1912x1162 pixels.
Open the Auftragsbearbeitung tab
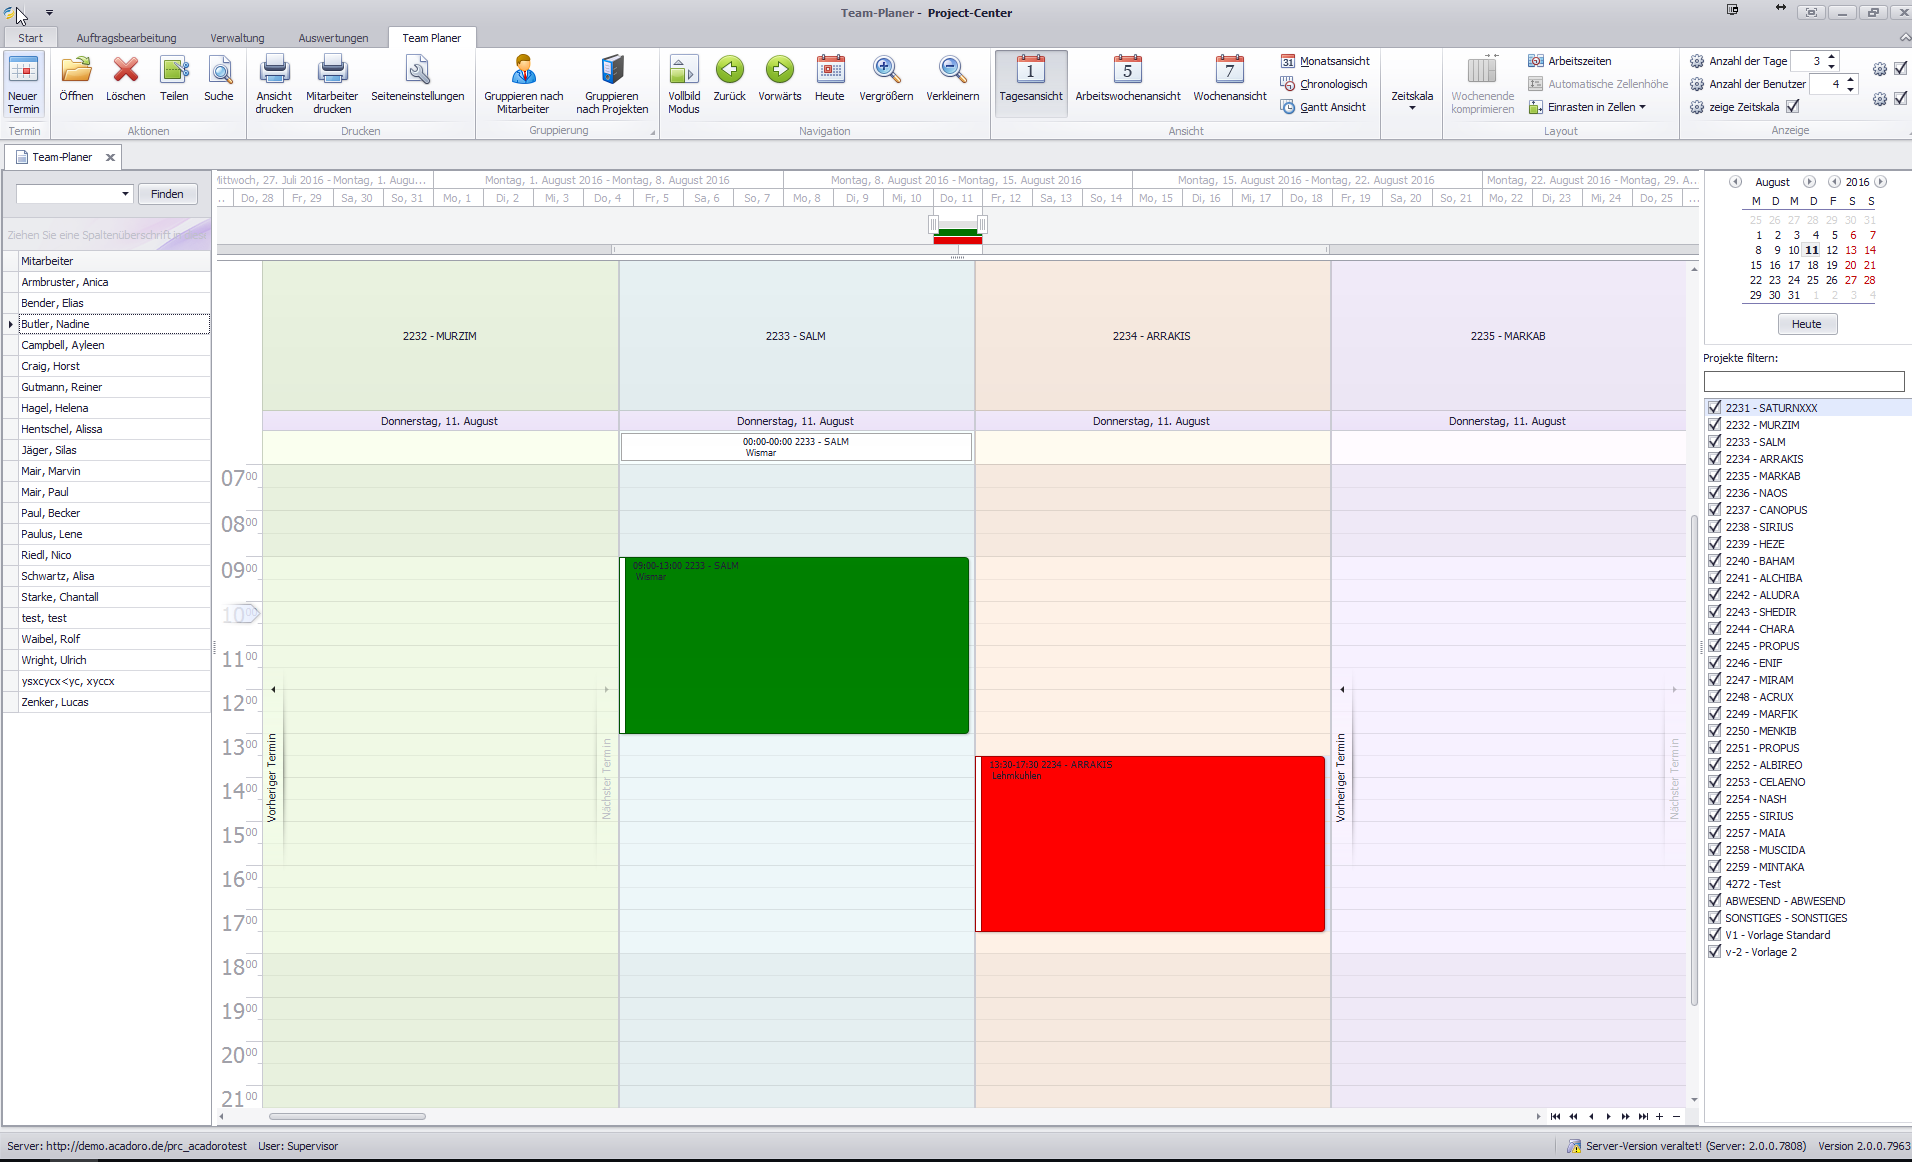pyautogui.click(x=126, y=38)
